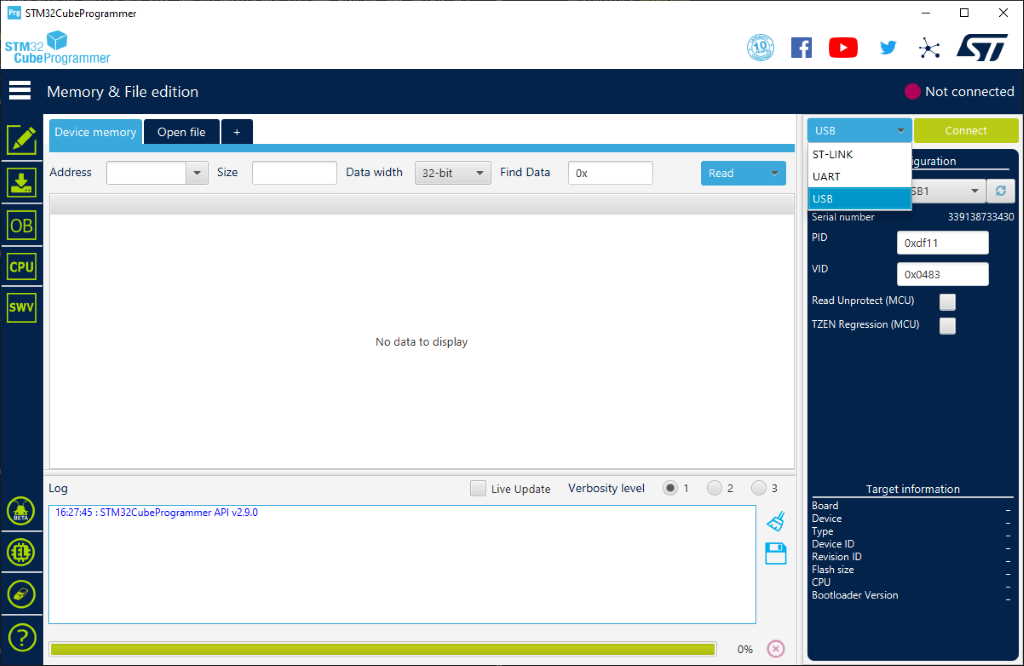Open the CPU panel

(x=22, y=266)
